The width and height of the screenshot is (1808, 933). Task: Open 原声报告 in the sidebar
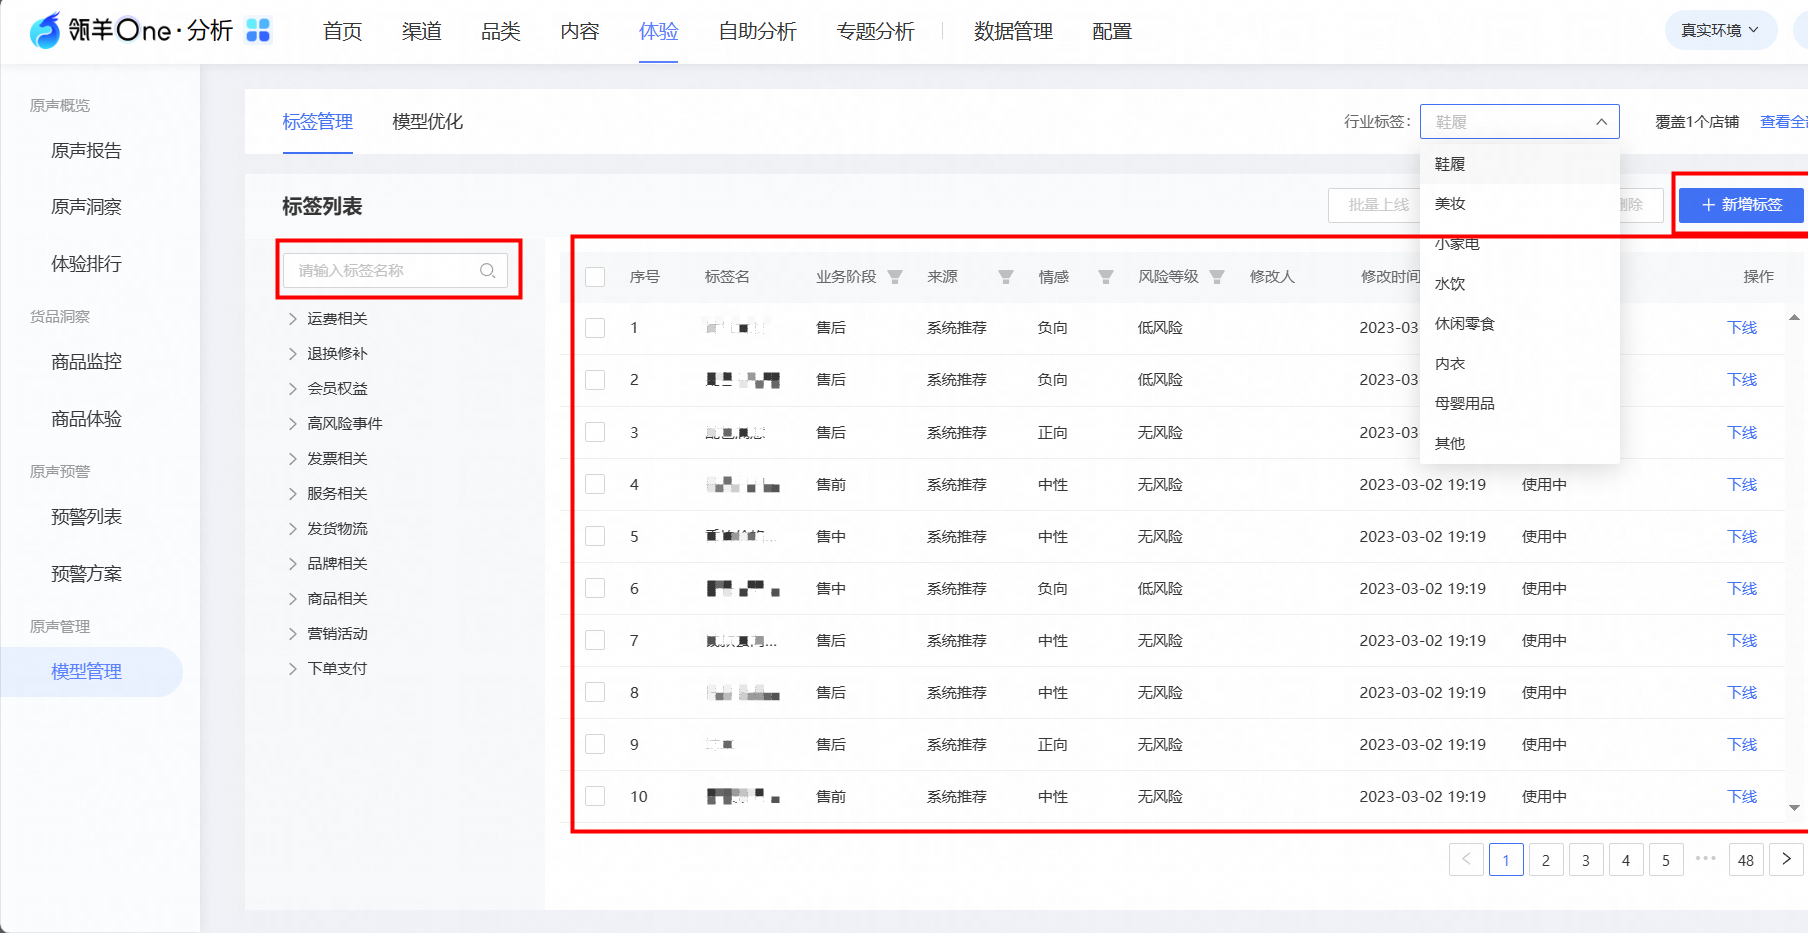87,151
